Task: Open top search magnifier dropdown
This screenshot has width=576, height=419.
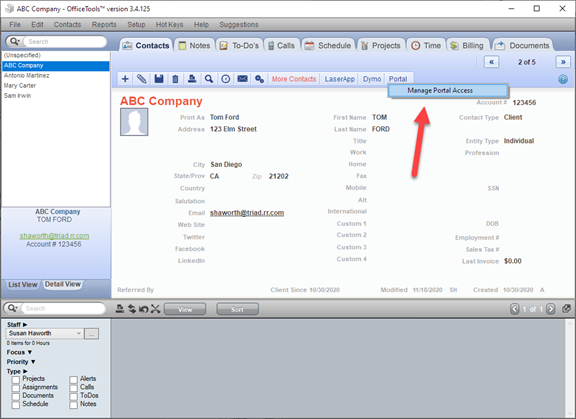Action: [14, 41]
